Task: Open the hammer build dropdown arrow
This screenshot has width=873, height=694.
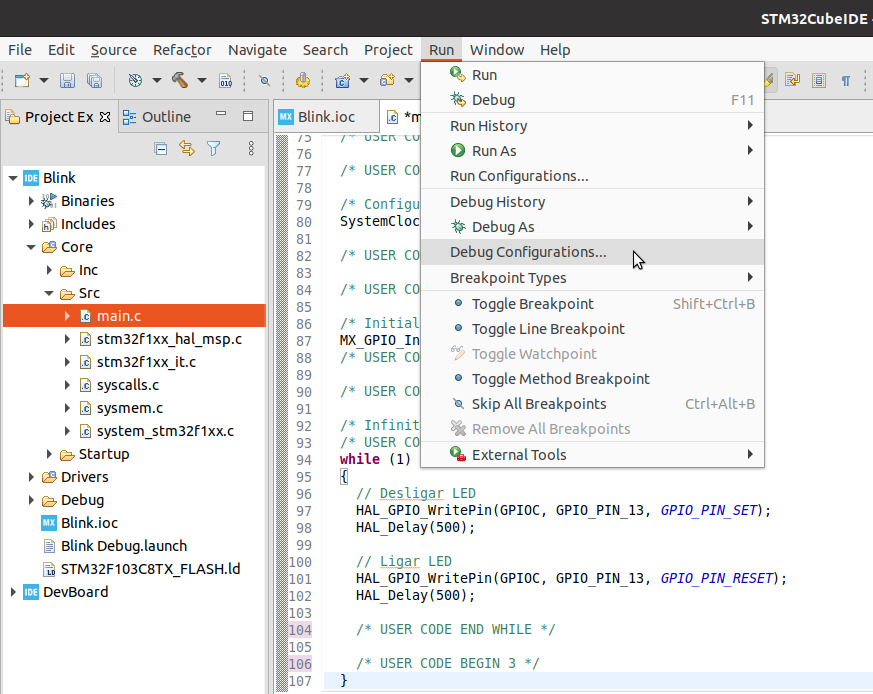Action: [x=202, y=81]
